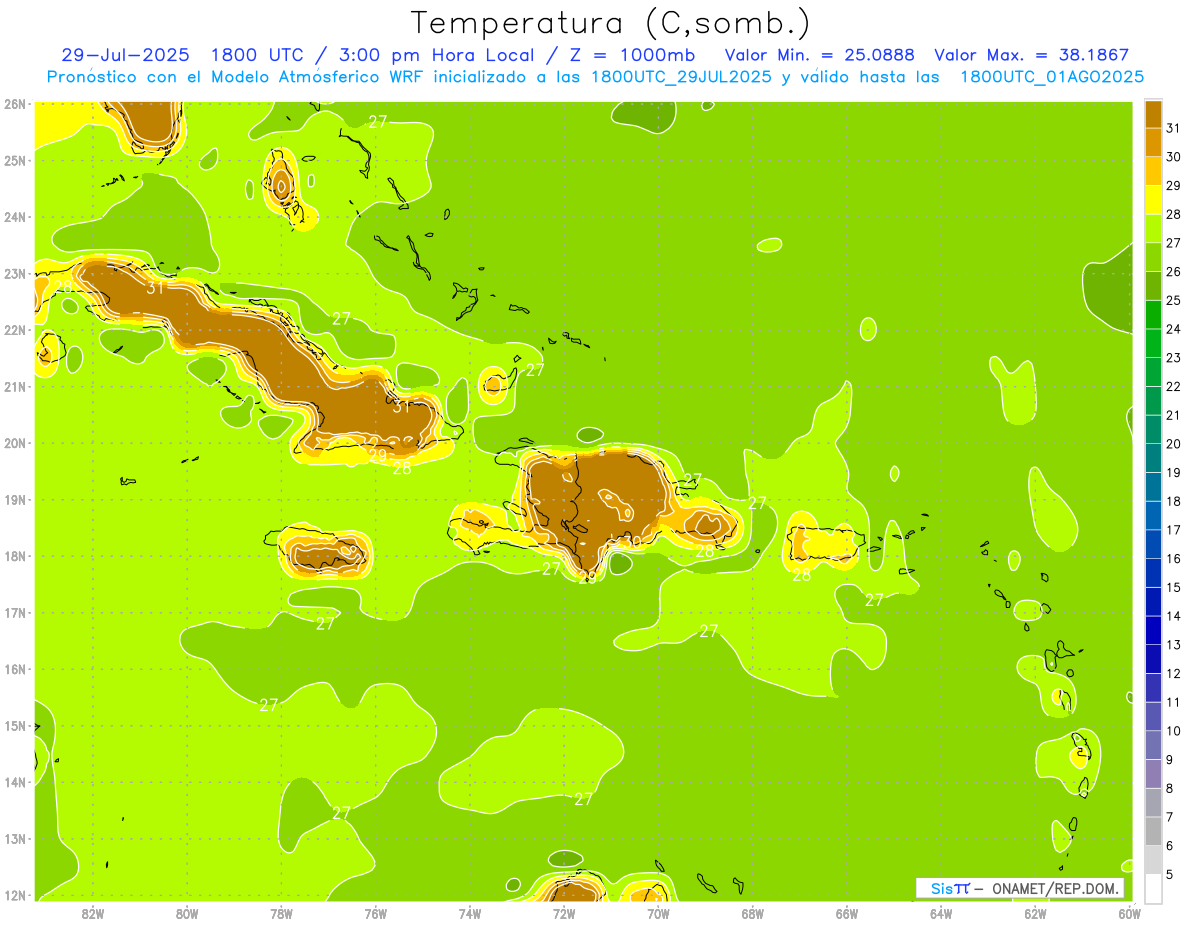The image size is (1200, 927).
Task: Select the date text "29-Jul-2025"
Action: coord(126,55)
